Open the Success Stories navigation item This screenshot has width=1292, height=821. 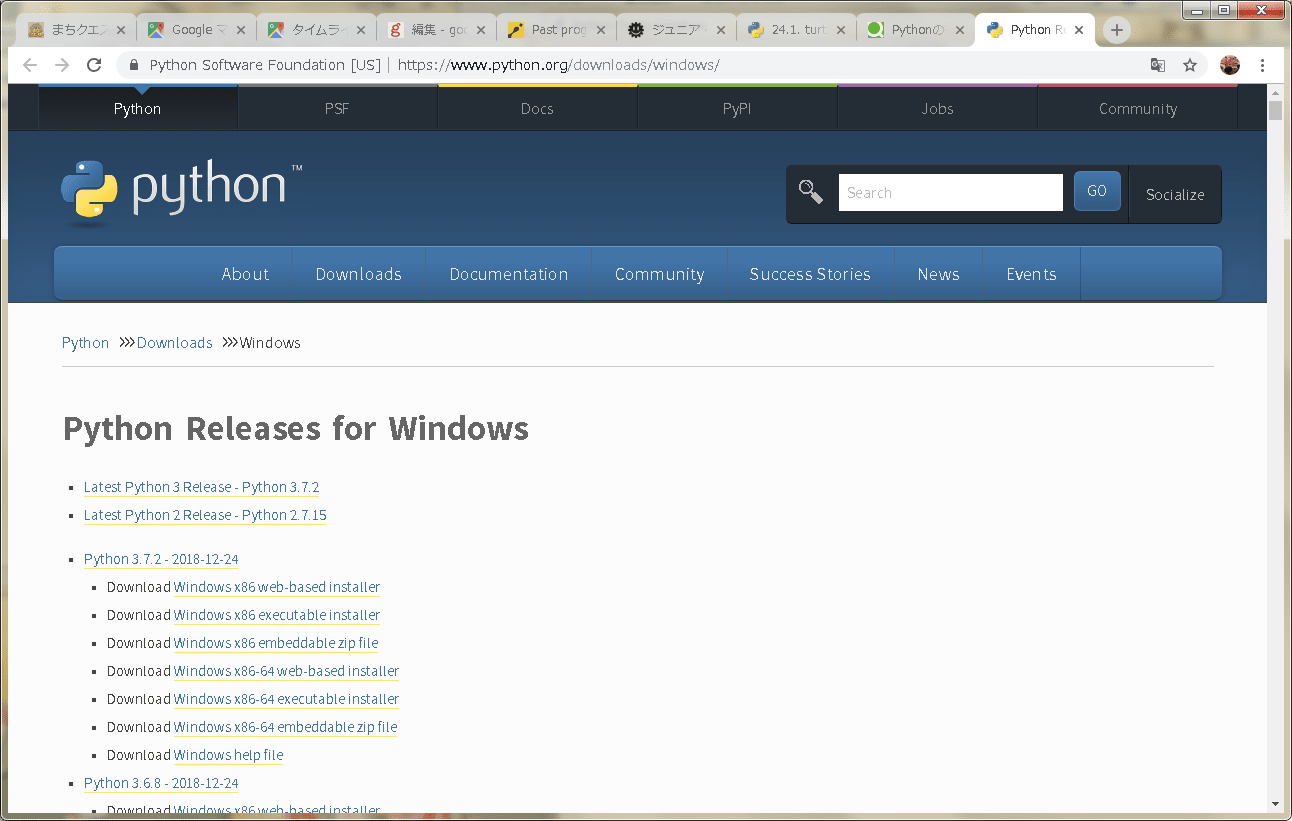click(x=810, y=274)
